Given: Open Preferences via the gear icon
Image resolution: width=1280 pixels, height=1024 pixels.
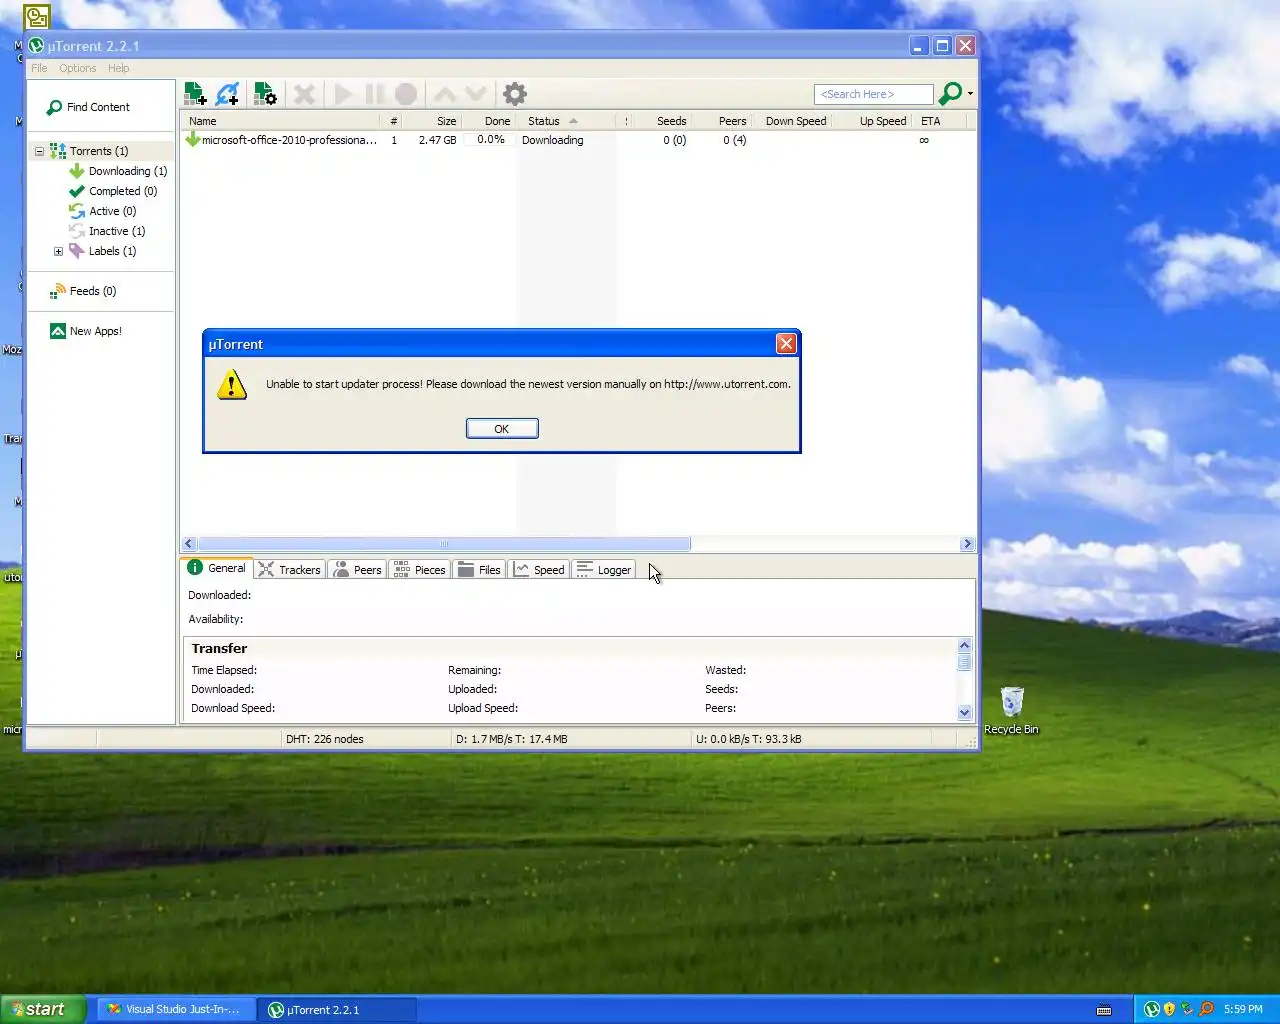Looking at the screenshot, I should tap(515, 94).
